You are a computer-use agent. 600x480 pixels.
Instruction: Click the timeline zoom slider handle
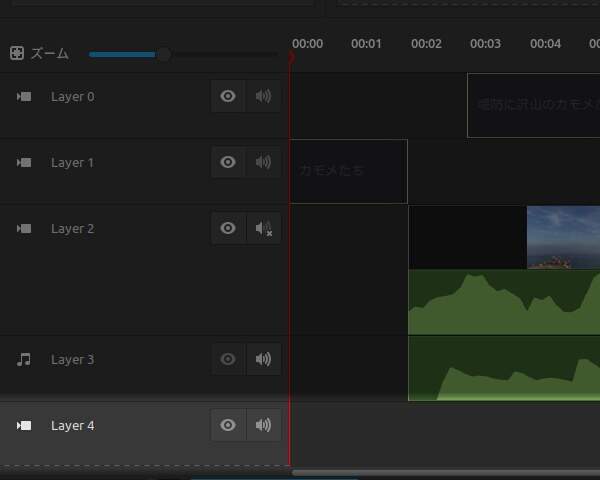[x=163, y=54]
